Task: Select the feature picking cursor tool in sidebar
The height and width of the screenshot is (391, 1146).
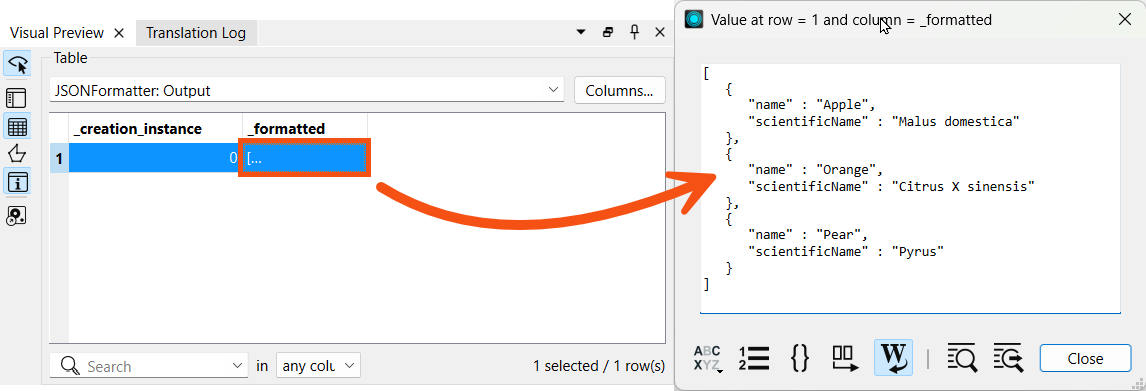Action: click(x=18, y=65)
